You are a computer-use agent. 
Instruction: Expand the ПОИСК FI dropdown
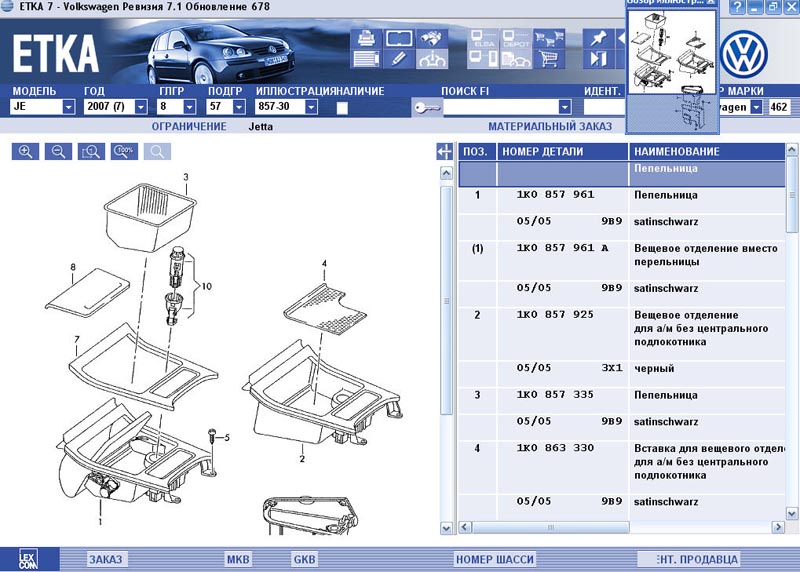pos(564,107)
